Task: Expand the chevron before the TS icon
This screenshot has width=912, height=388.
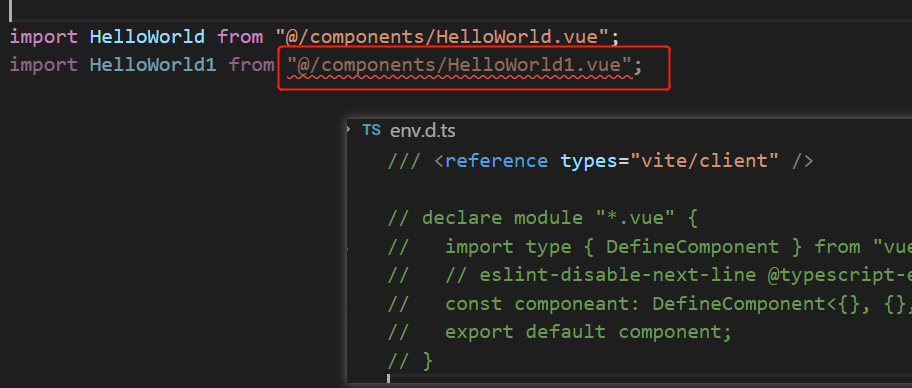Action: point(349,129)
